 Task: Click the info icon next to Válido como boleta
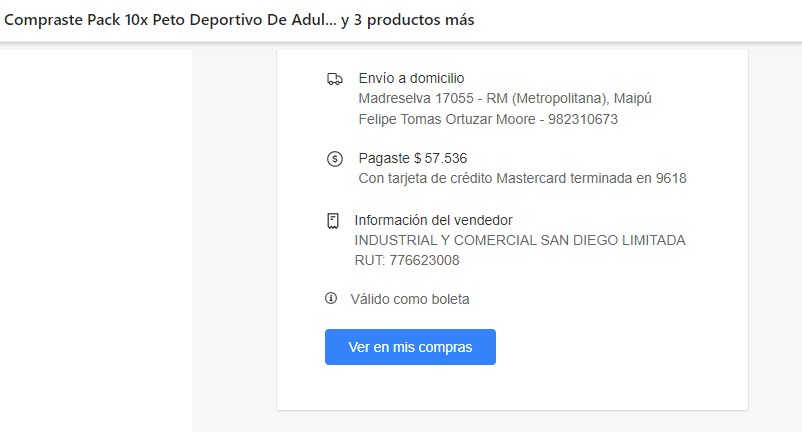[x=331, y=298]
